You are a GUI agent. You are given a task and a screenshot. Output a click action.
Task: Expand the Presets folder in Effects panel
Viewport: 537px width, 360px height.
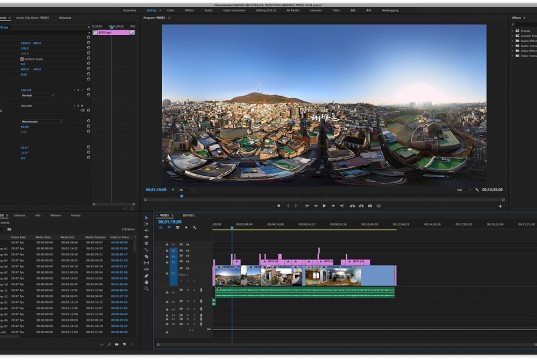[513, 31]
